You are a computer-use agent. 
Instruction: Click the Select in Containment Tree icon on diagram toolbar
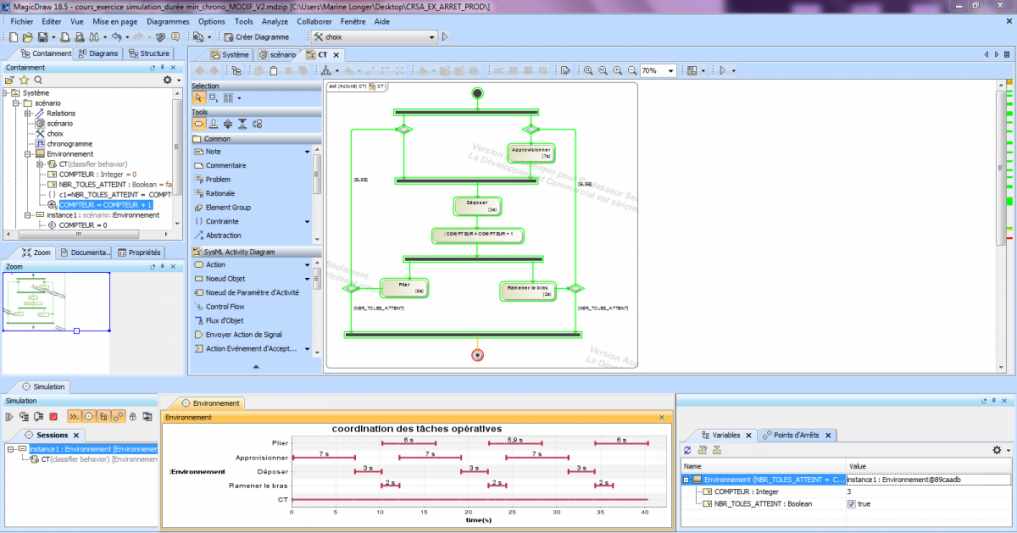pos(236,70)
